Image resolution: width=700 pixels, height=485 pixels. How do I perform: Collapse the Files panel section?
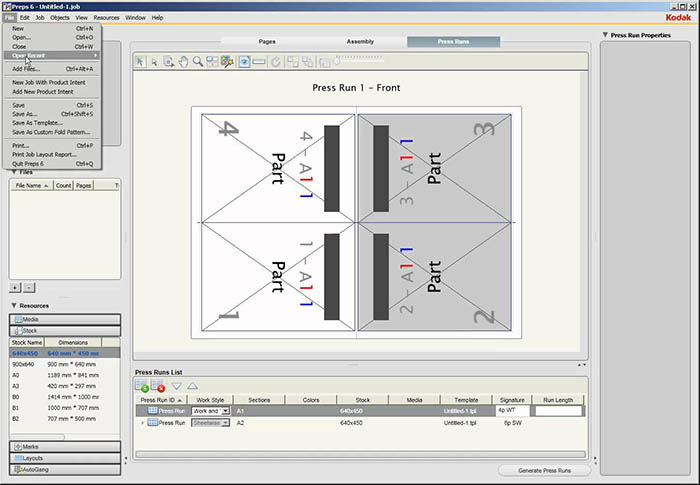(x=14, y=171)
